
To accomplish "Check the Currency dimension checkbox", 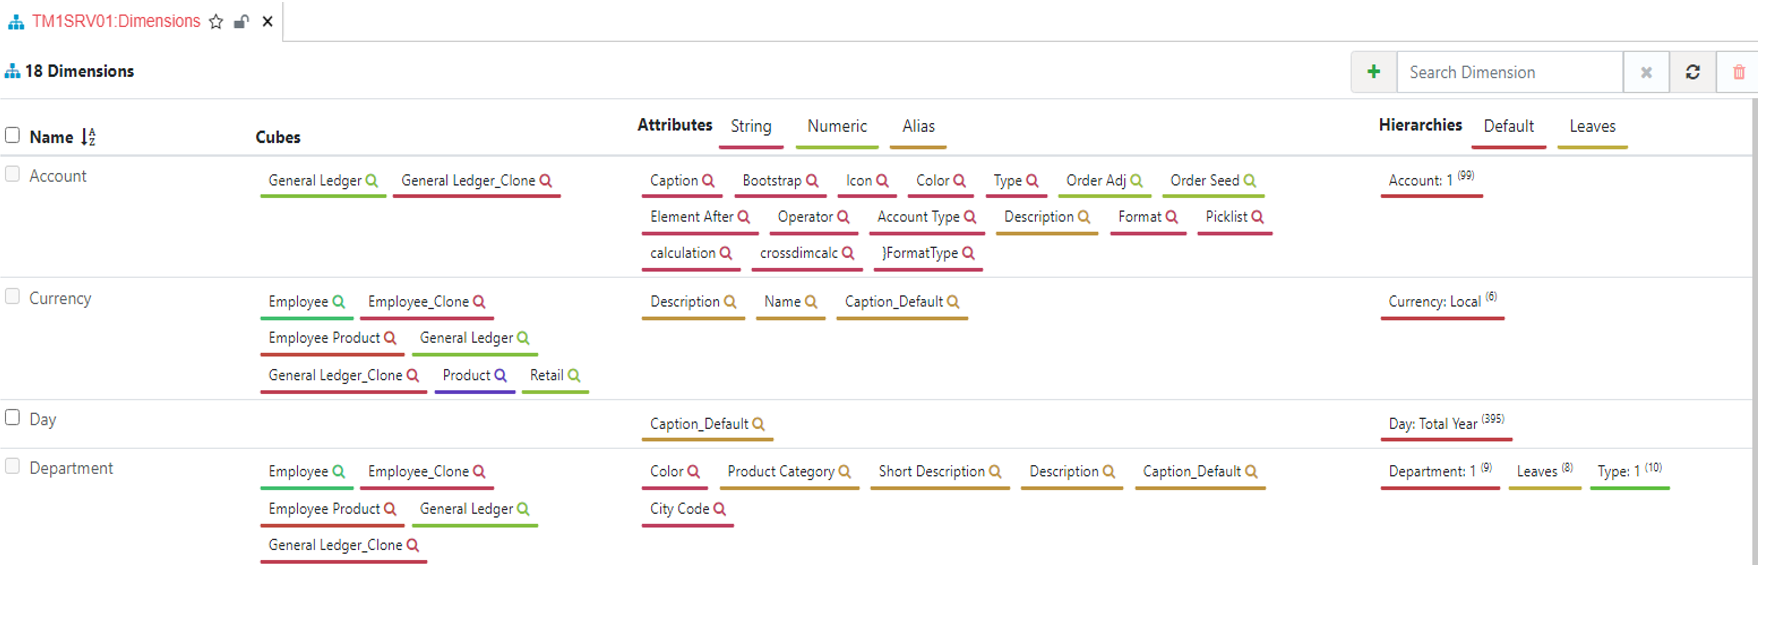I will (13, 296).
